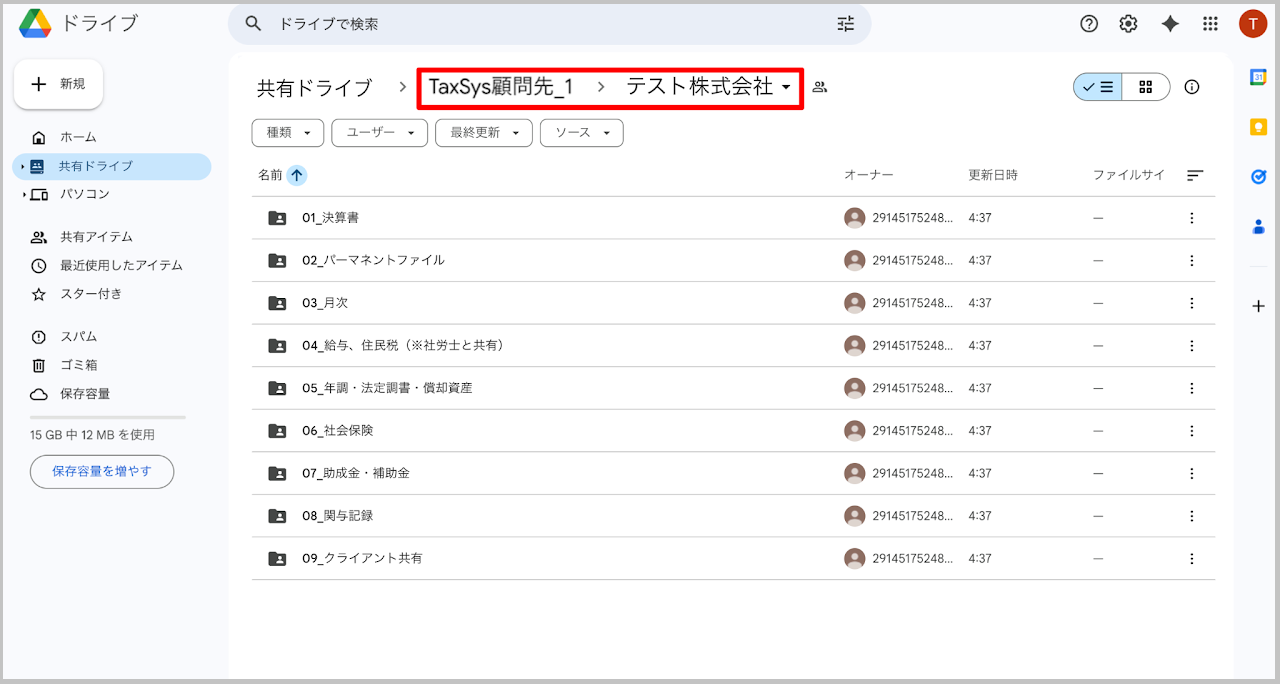Click the storage usage progress bar
1280x684 pixels.
point(108,417)
